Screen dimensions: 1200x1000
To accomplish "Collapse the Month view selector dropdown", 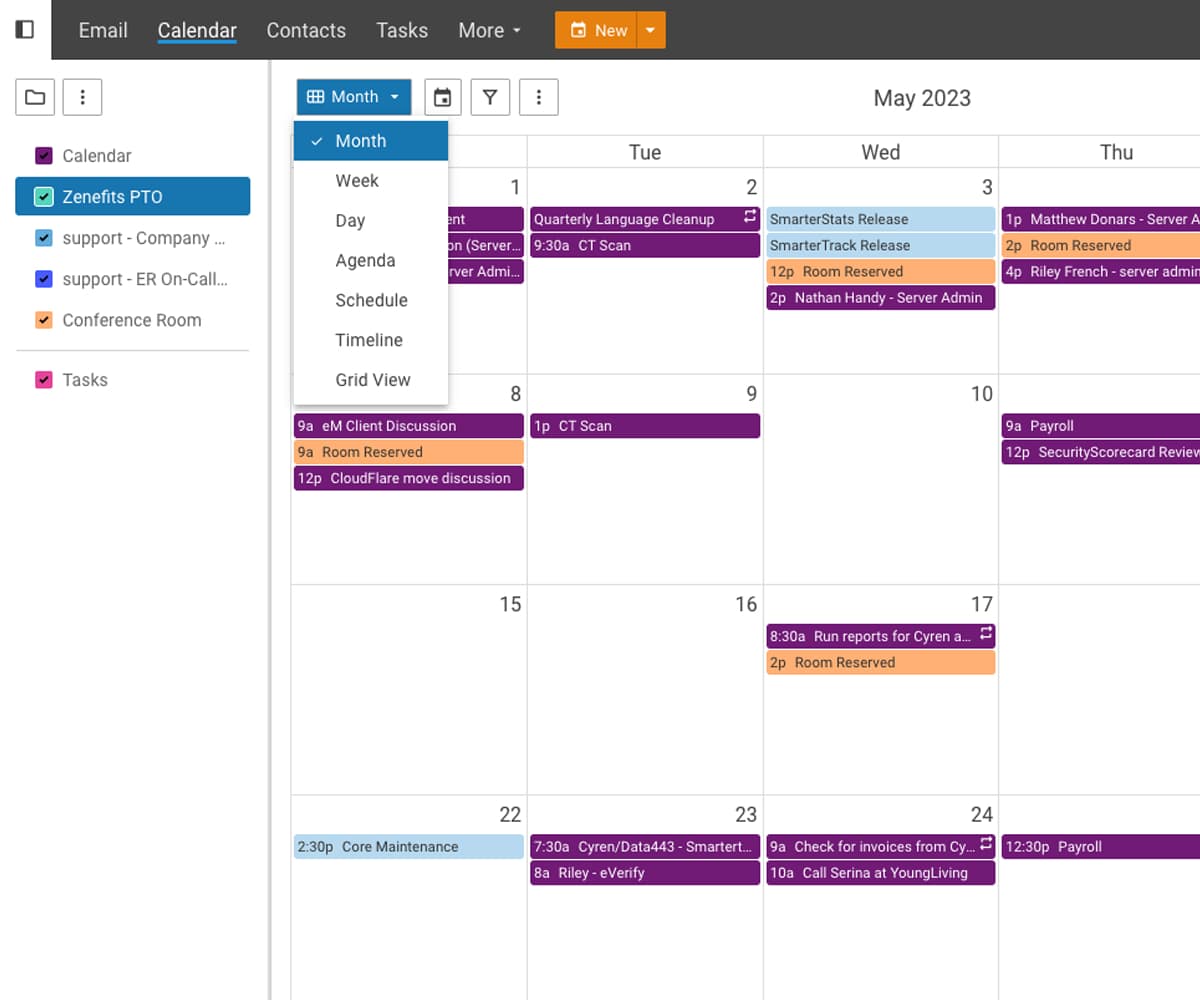I will [x=354, y=97].
